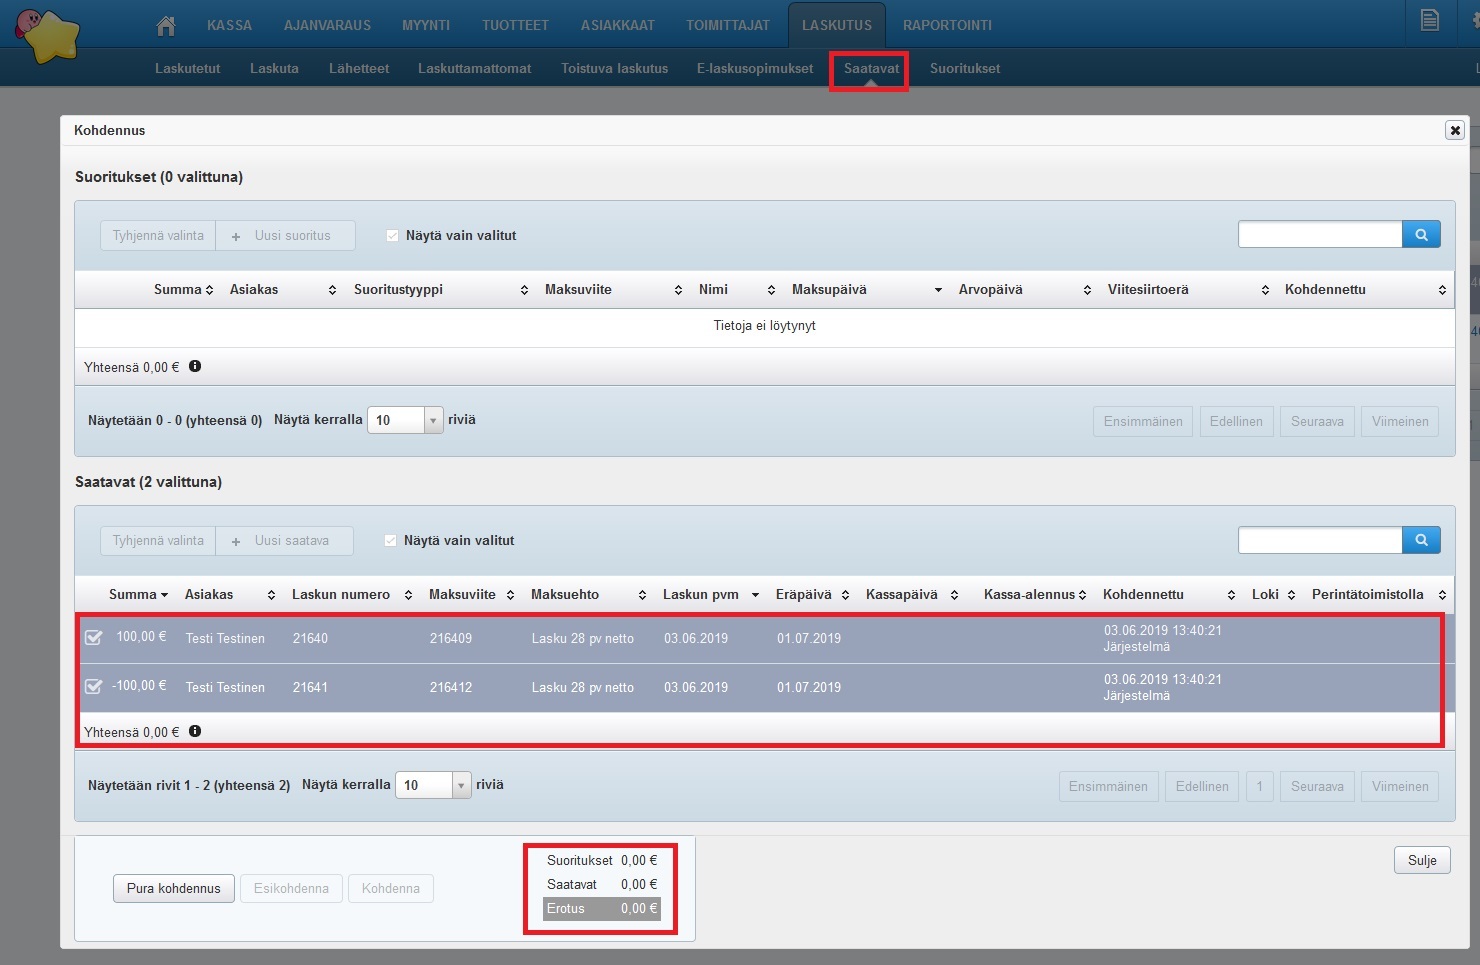Sort Saatavat table by Eräpäivä column
Screen dimensions: 1480x965
[x=811, y=595]
